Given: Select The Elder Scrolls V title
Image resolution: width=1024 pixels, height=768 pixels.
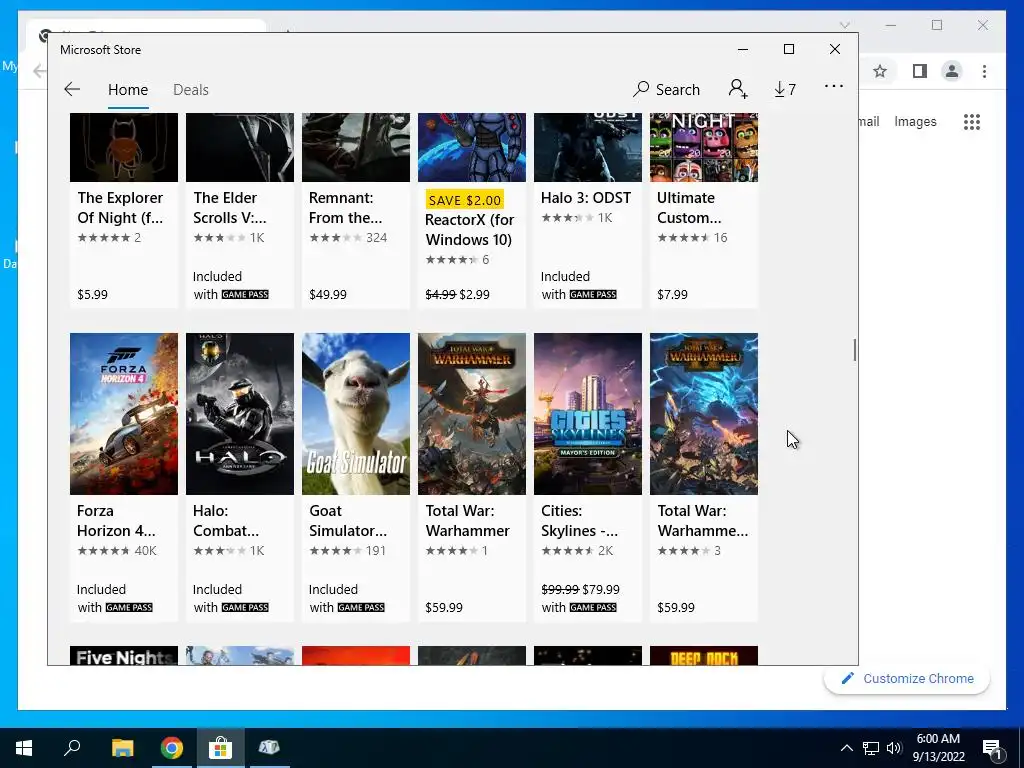Looking at the screenshot, I should coord(230,208).
